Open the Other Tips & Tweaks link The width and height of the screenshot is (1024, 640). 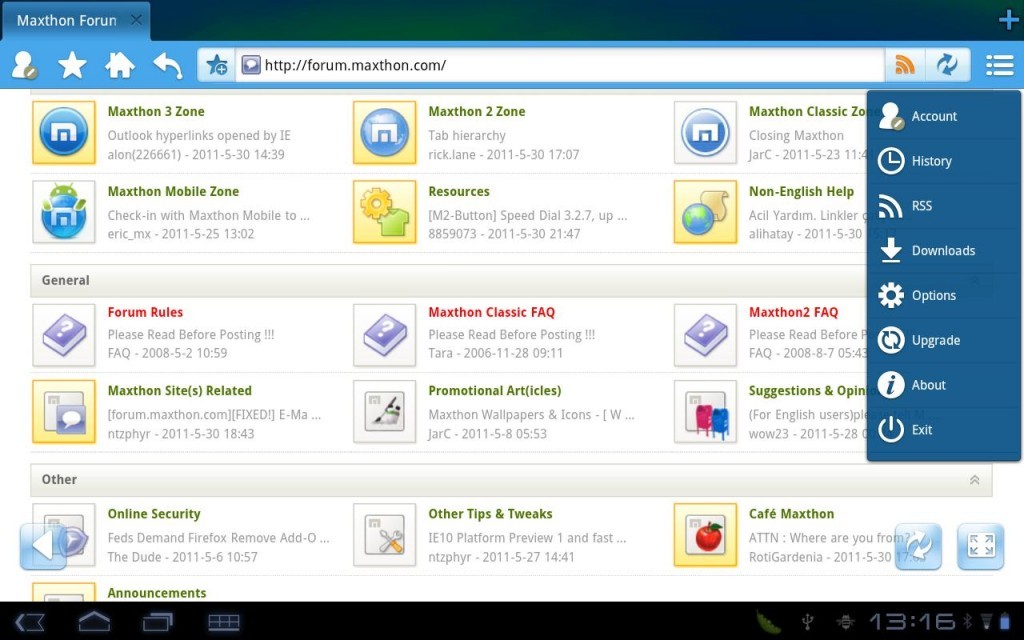click(x=490, y=514)
